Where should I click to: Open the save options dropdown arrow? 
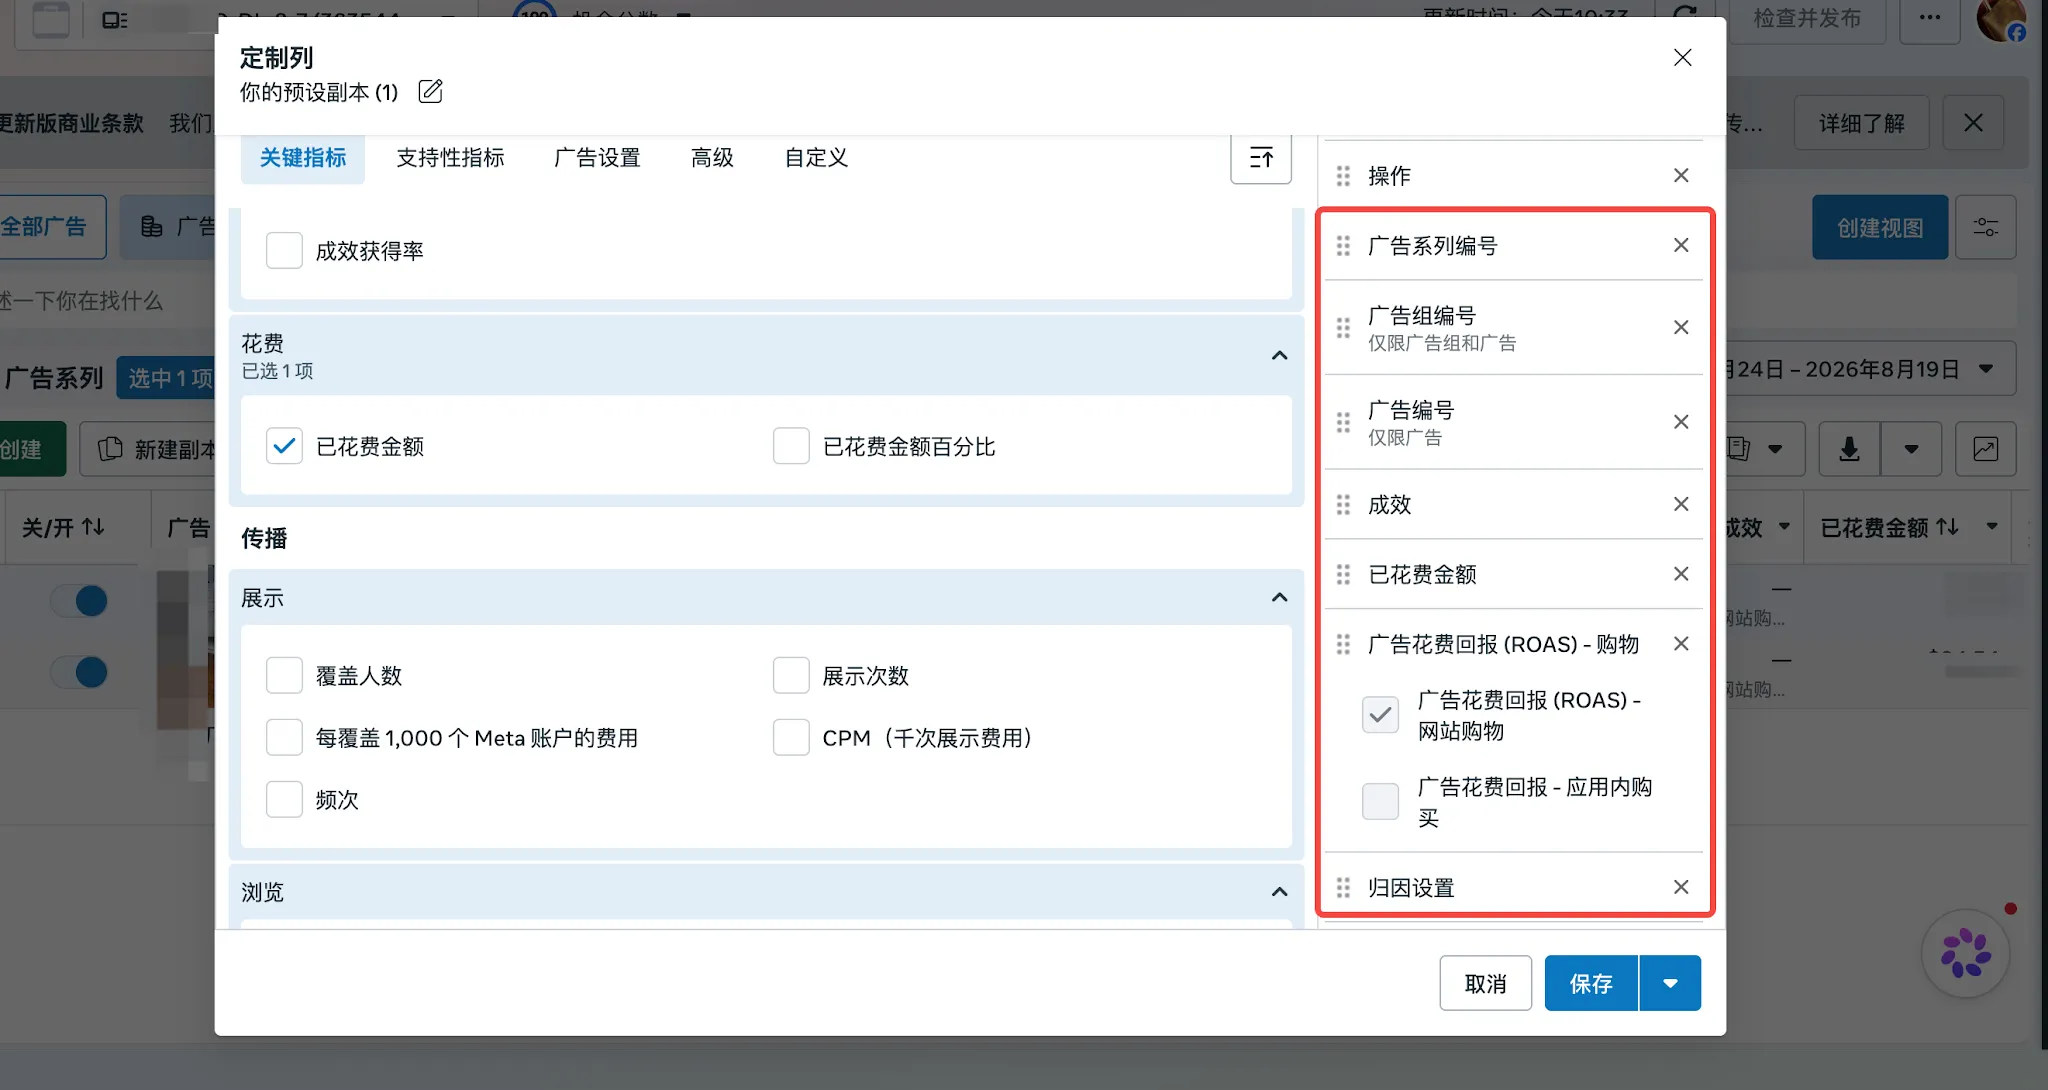[x=1670, y=983]
